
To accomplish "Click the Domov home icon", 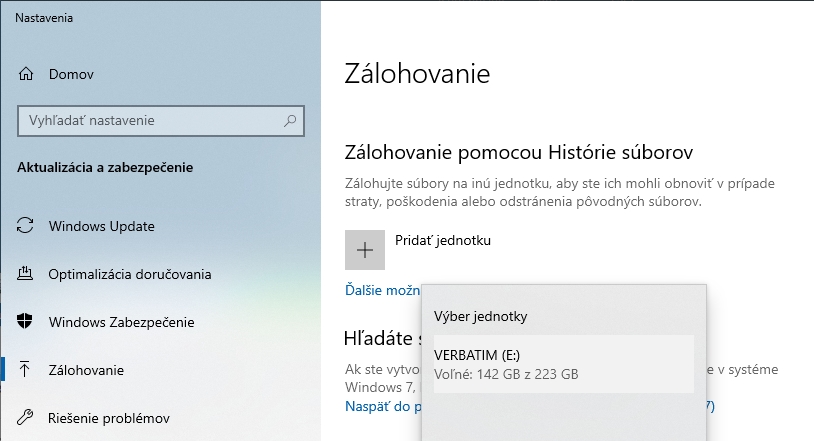I will pos(27,74).
